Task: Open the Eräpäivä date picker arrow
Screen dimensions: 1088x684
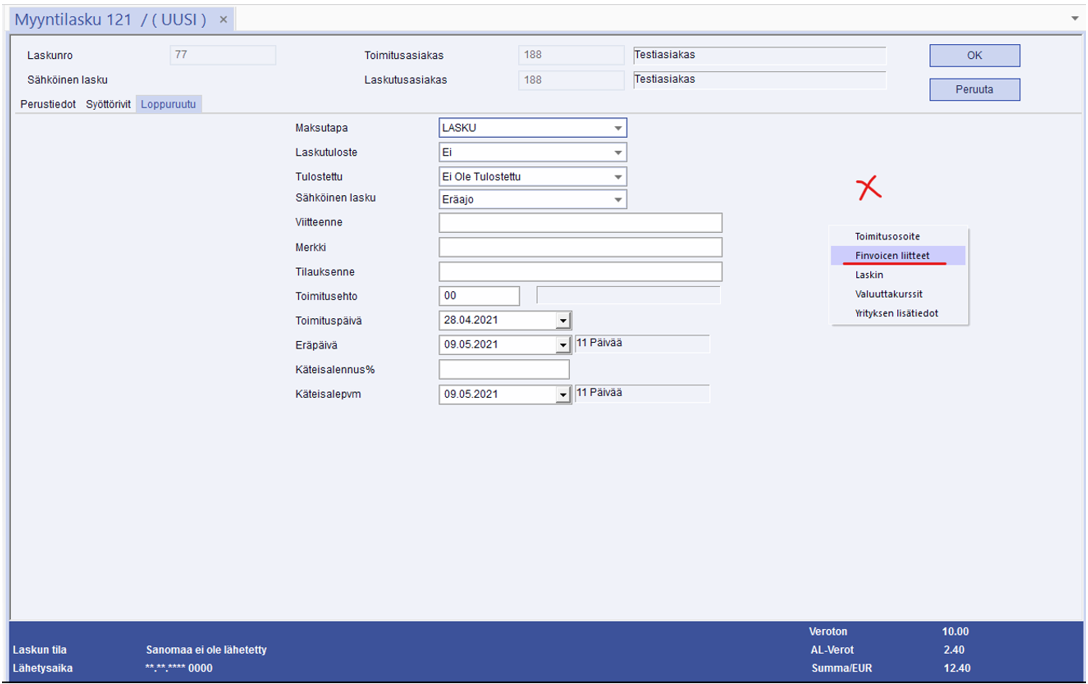Action: [x=563, y=345]
